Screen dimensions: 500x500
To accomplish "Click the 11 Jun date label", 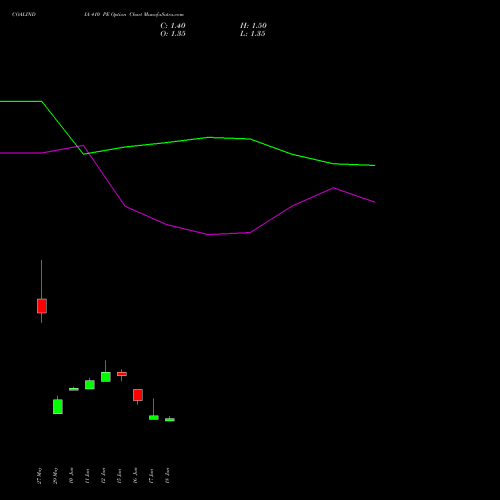I will (x=87, y=476).
